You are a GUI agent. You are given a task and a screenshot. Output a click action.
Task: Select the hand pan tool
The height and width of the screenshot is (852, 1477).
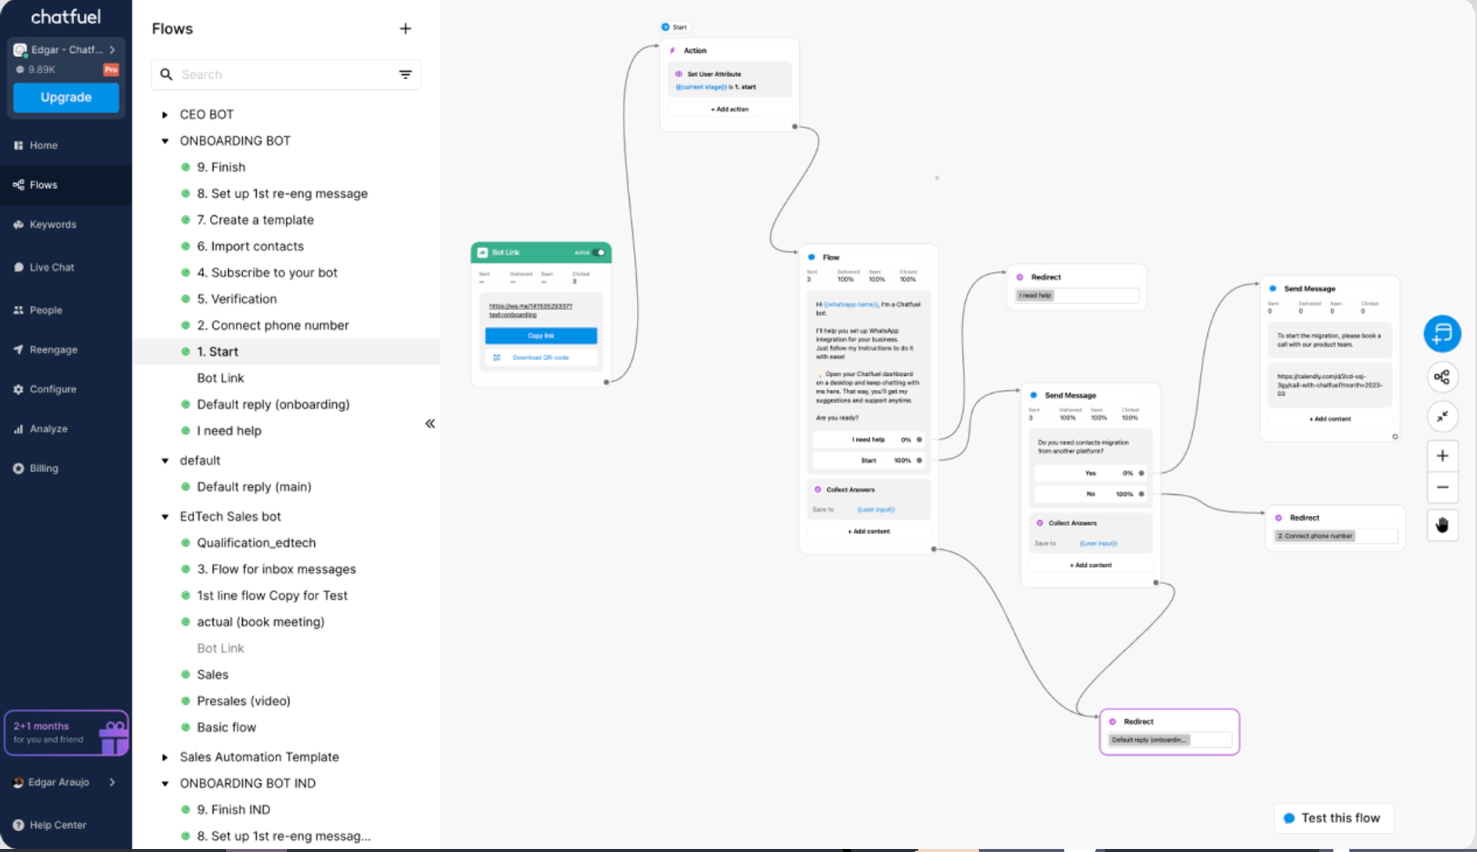point(1442,525)
